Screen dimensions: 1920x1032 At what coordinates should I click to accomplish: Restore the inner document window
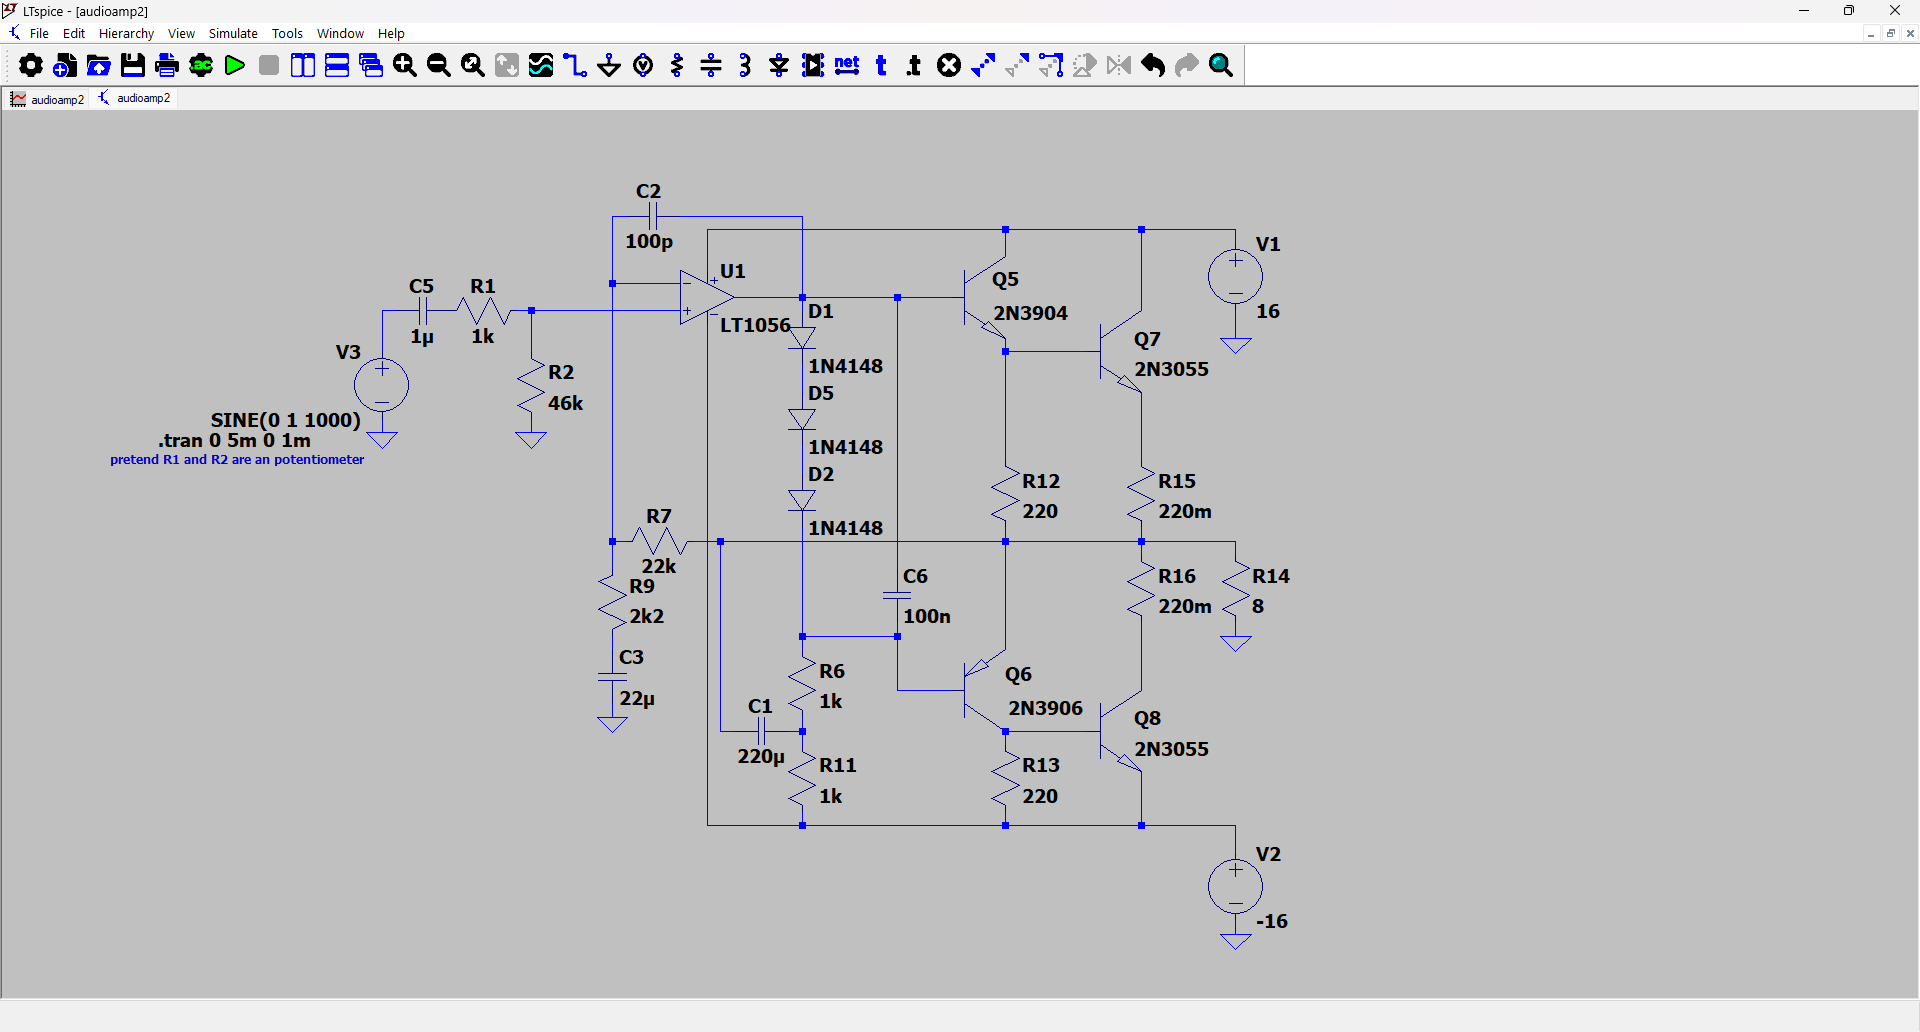click(x=1890, y=34)
